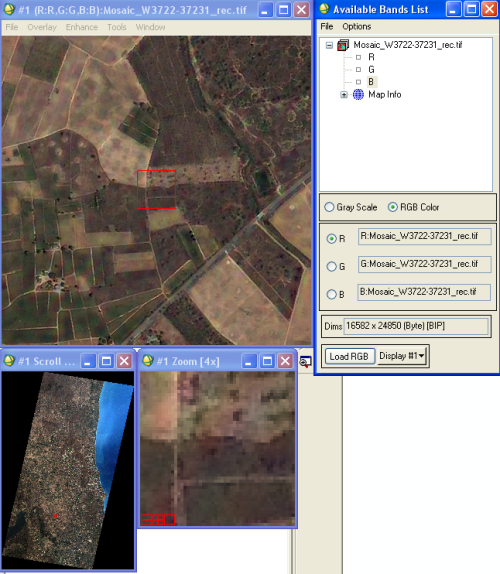Click the ENVI icon in Available Bands List title
The image size is (500, 574).
coord(324,9)
